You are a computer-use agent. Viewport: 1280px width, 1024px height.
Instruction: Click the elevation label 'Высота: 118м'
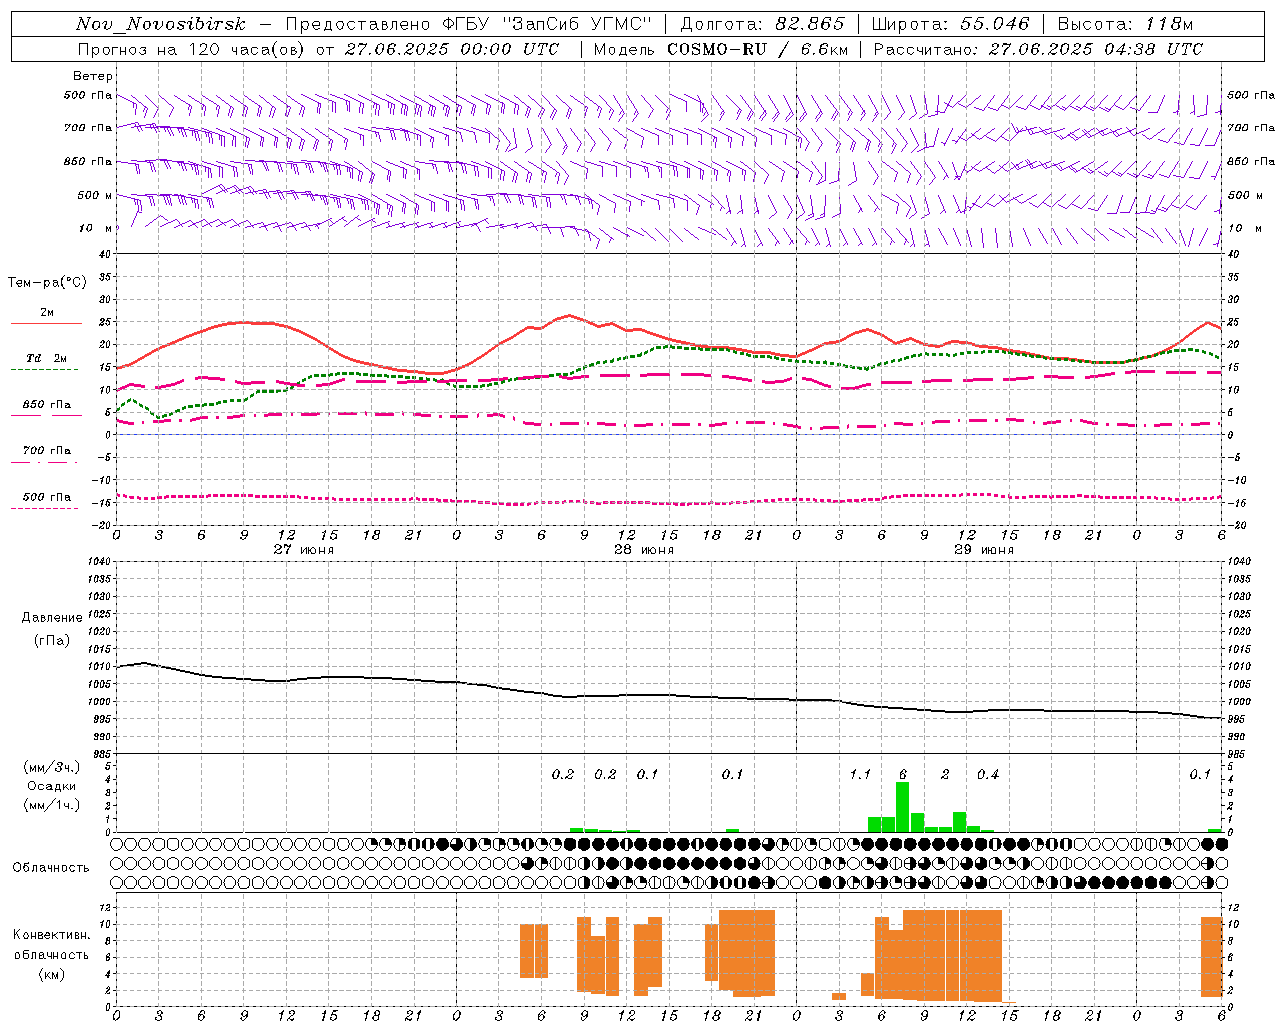point(1125,24)
